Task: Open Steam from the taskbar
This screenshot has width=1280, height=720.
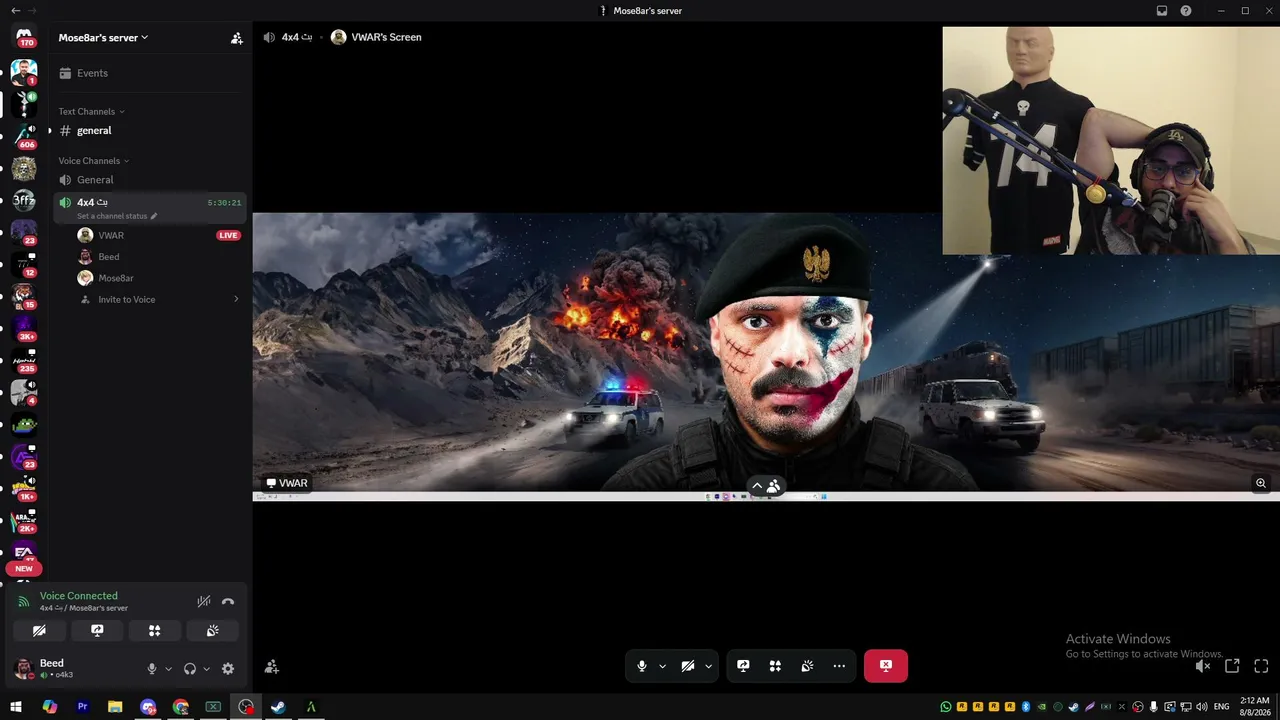Action: (278, 707)
